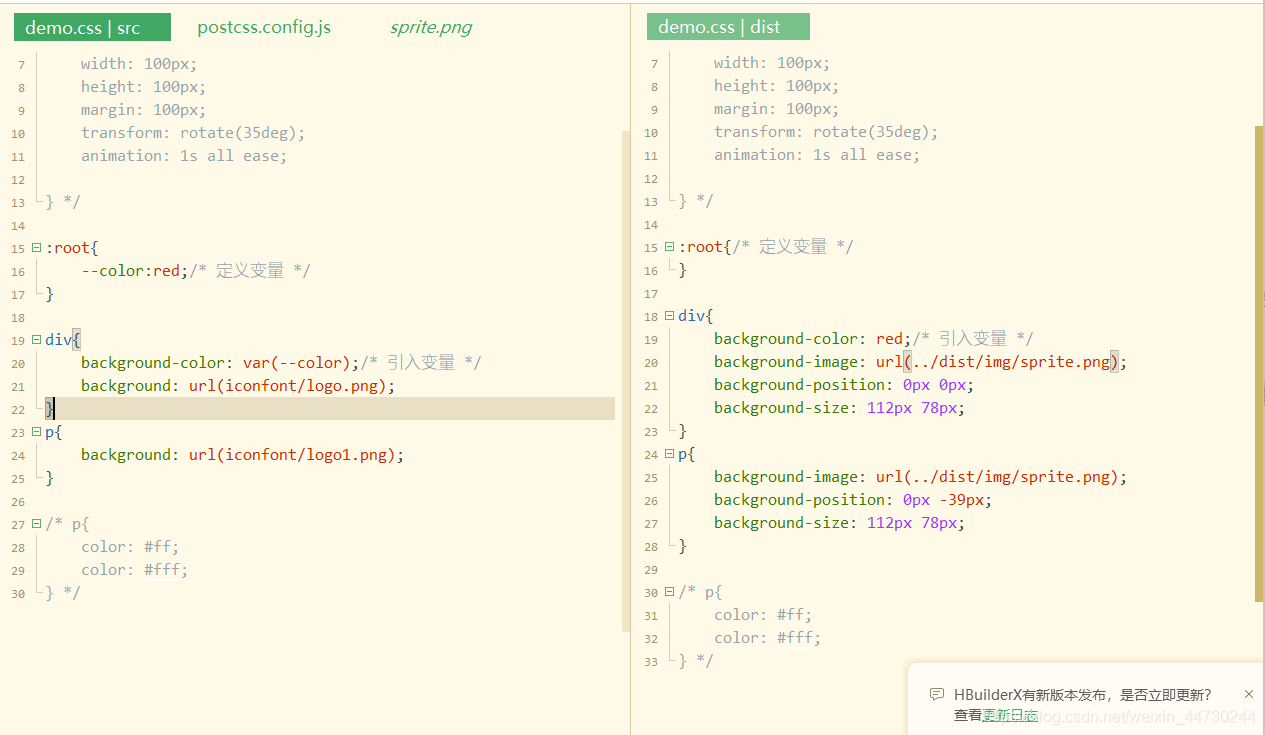Collapse the p block at dist line 24
The image size is (1265, 735).
pyautogui.click(x=669, y=454)
